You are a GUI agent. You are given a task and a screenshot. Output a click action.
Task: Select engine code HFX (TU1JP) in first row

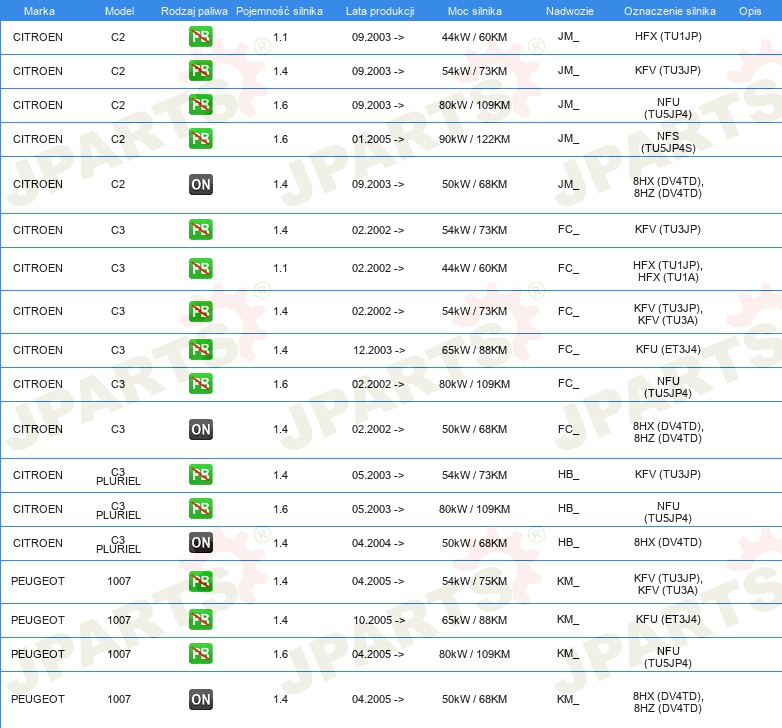(x=668, y=36)
